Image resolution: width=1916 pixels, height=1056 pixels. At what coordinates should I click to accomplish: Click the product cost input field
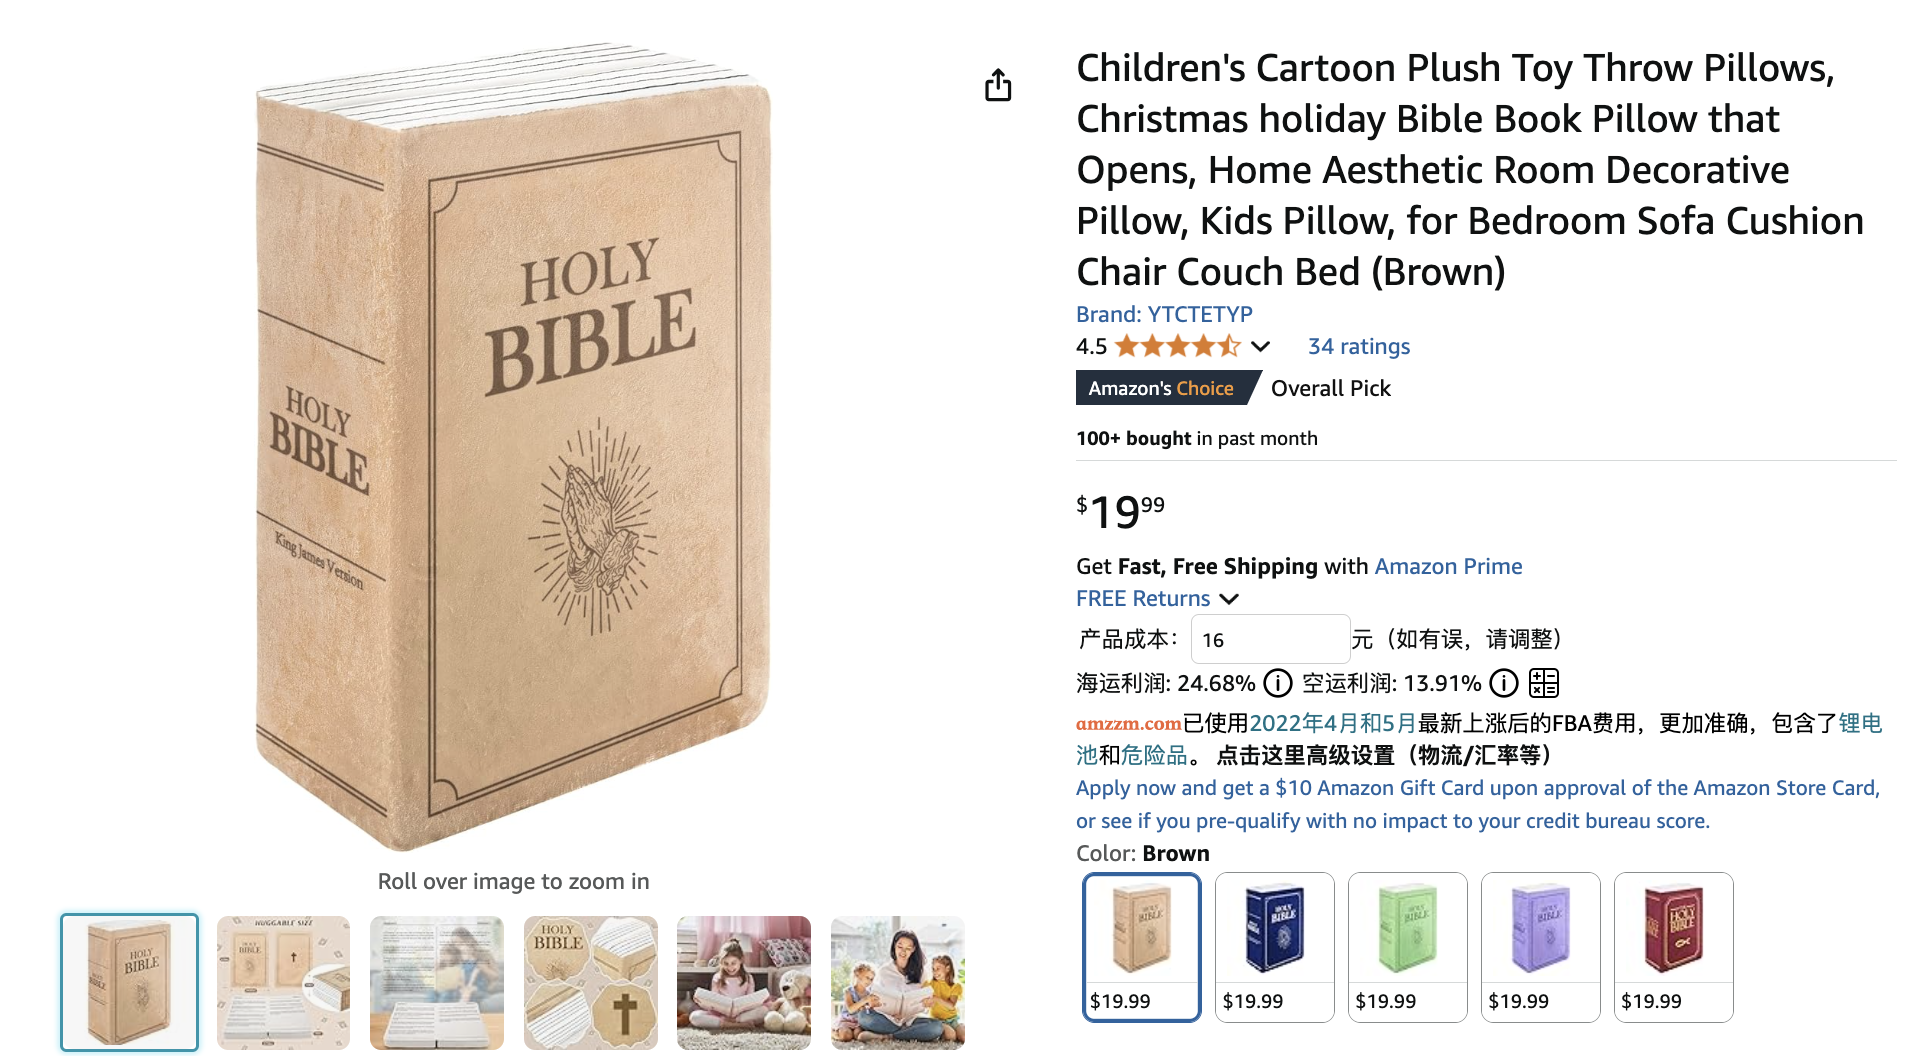pyautogui.click(x=1269, y=640)
